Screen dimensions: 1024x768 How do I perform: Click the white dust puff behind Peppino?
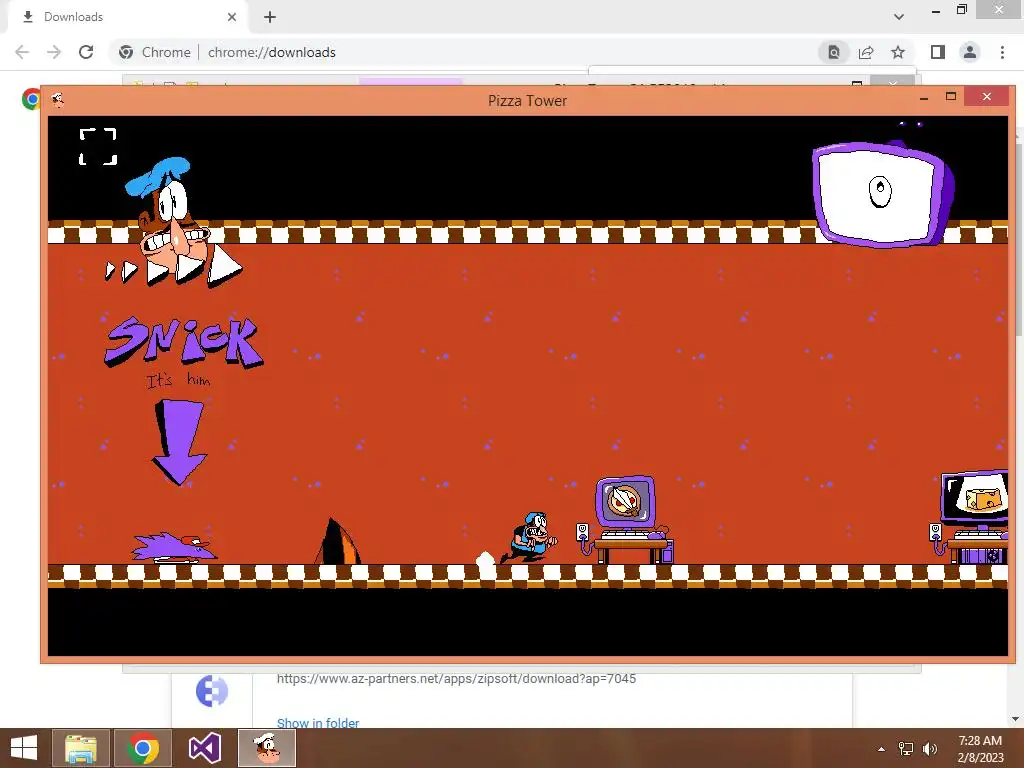pyautogui.click(x=485, y=563)
